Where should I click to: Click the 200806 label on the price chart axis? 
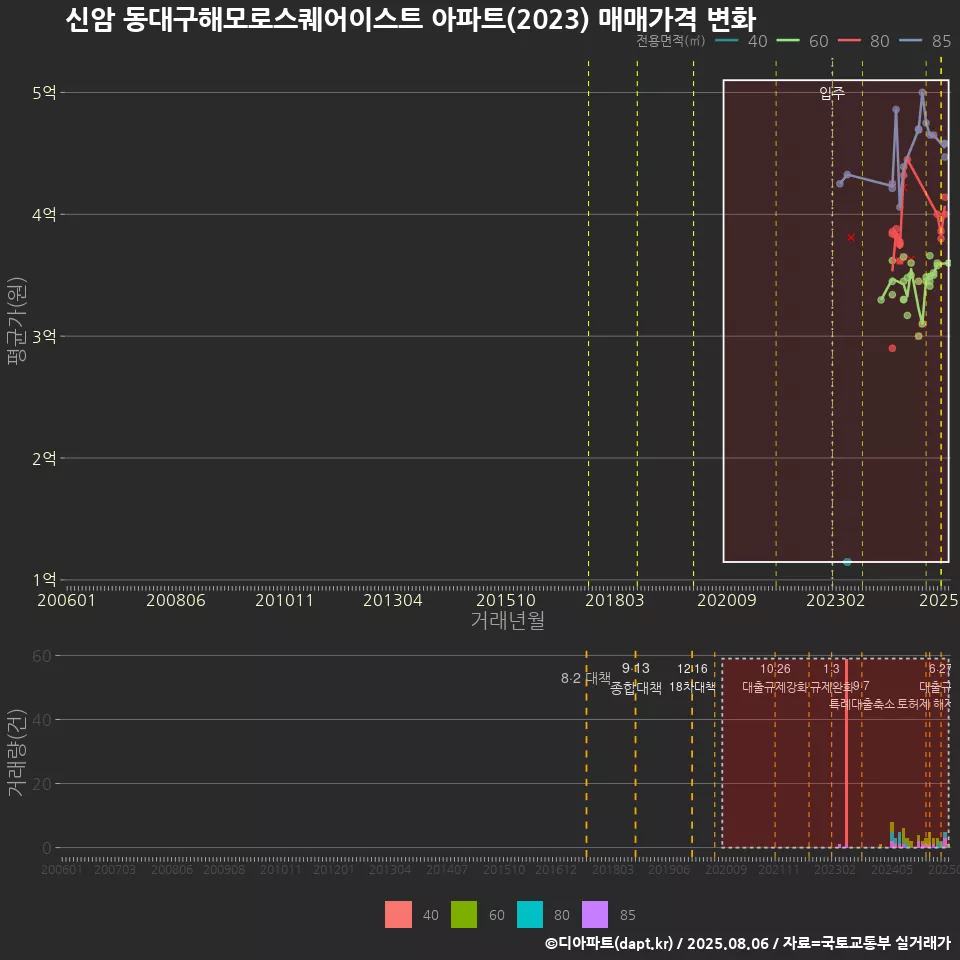(176, 600)
